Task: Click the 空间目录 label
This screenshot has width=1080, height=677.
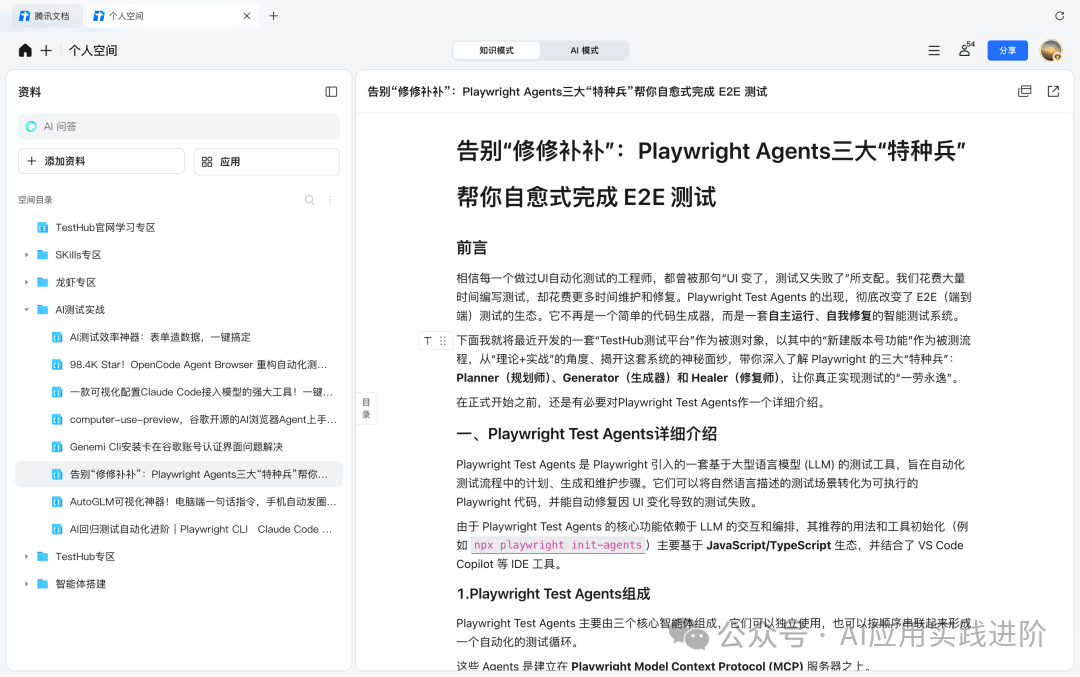Action: click(35, 200)
